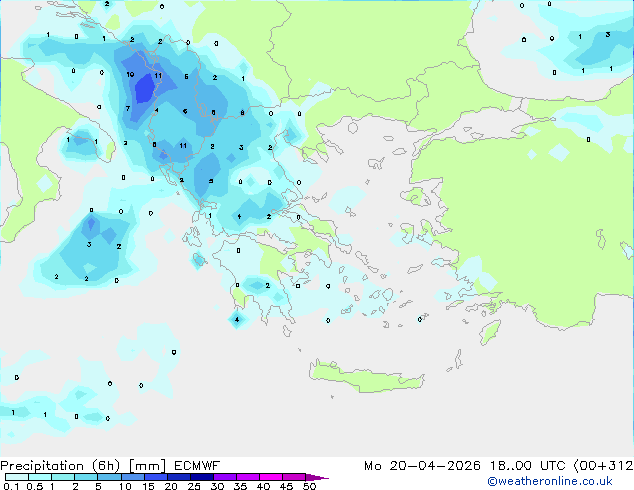Click the "50" legend scale label
The width and height of the screenshot is (634, 490).
[x=309, y=486]
